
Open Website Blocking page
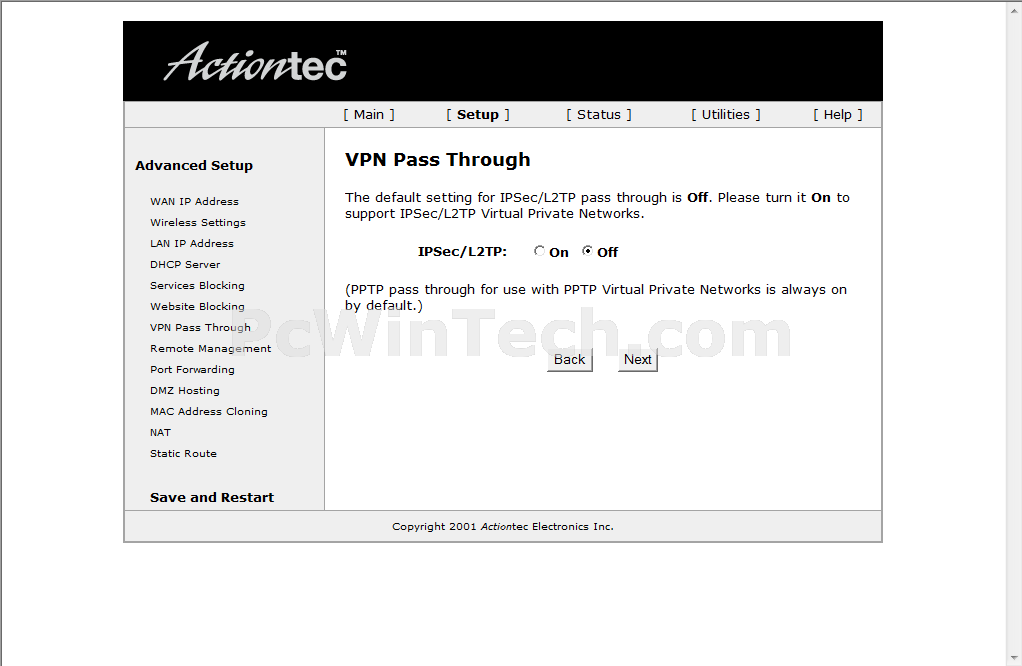197,306
